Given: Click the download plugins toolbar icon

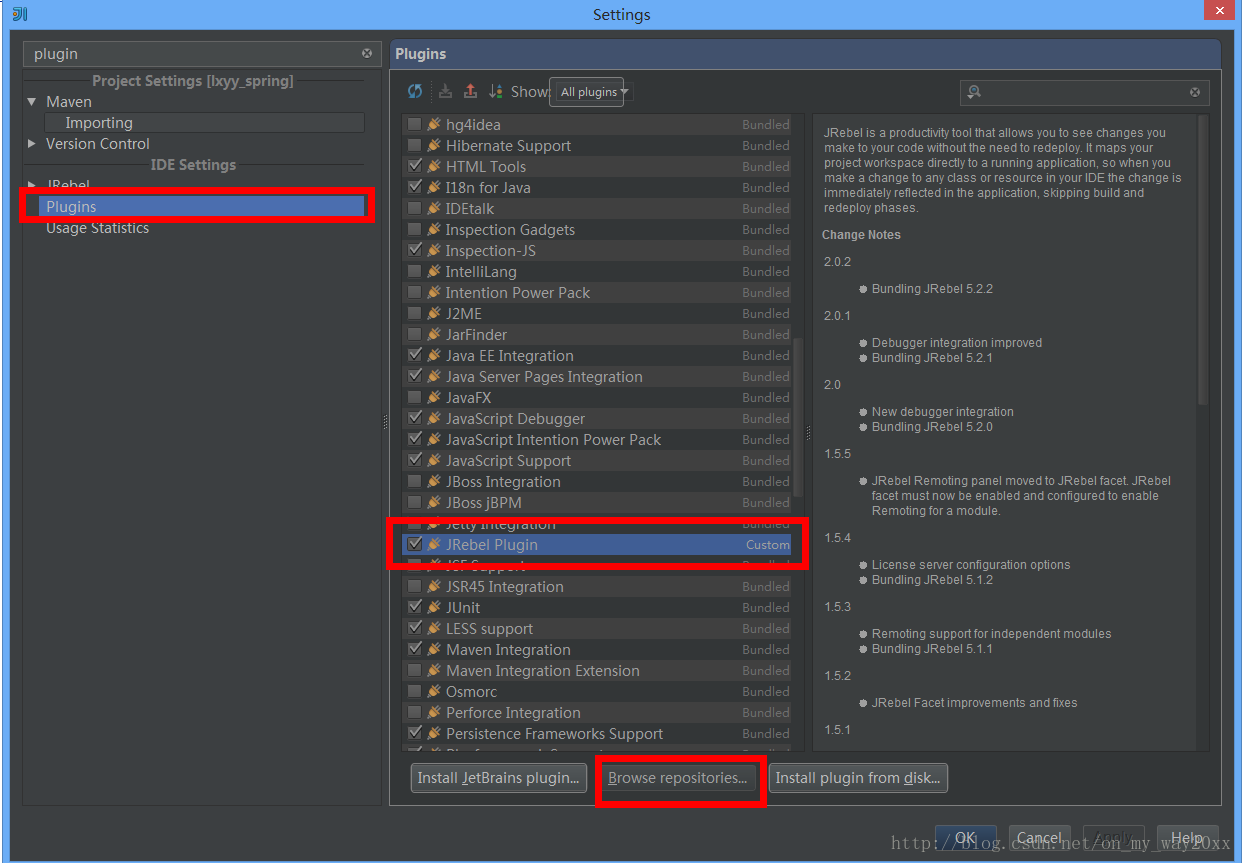Looking at the screenshot, I should pos(446,91).
